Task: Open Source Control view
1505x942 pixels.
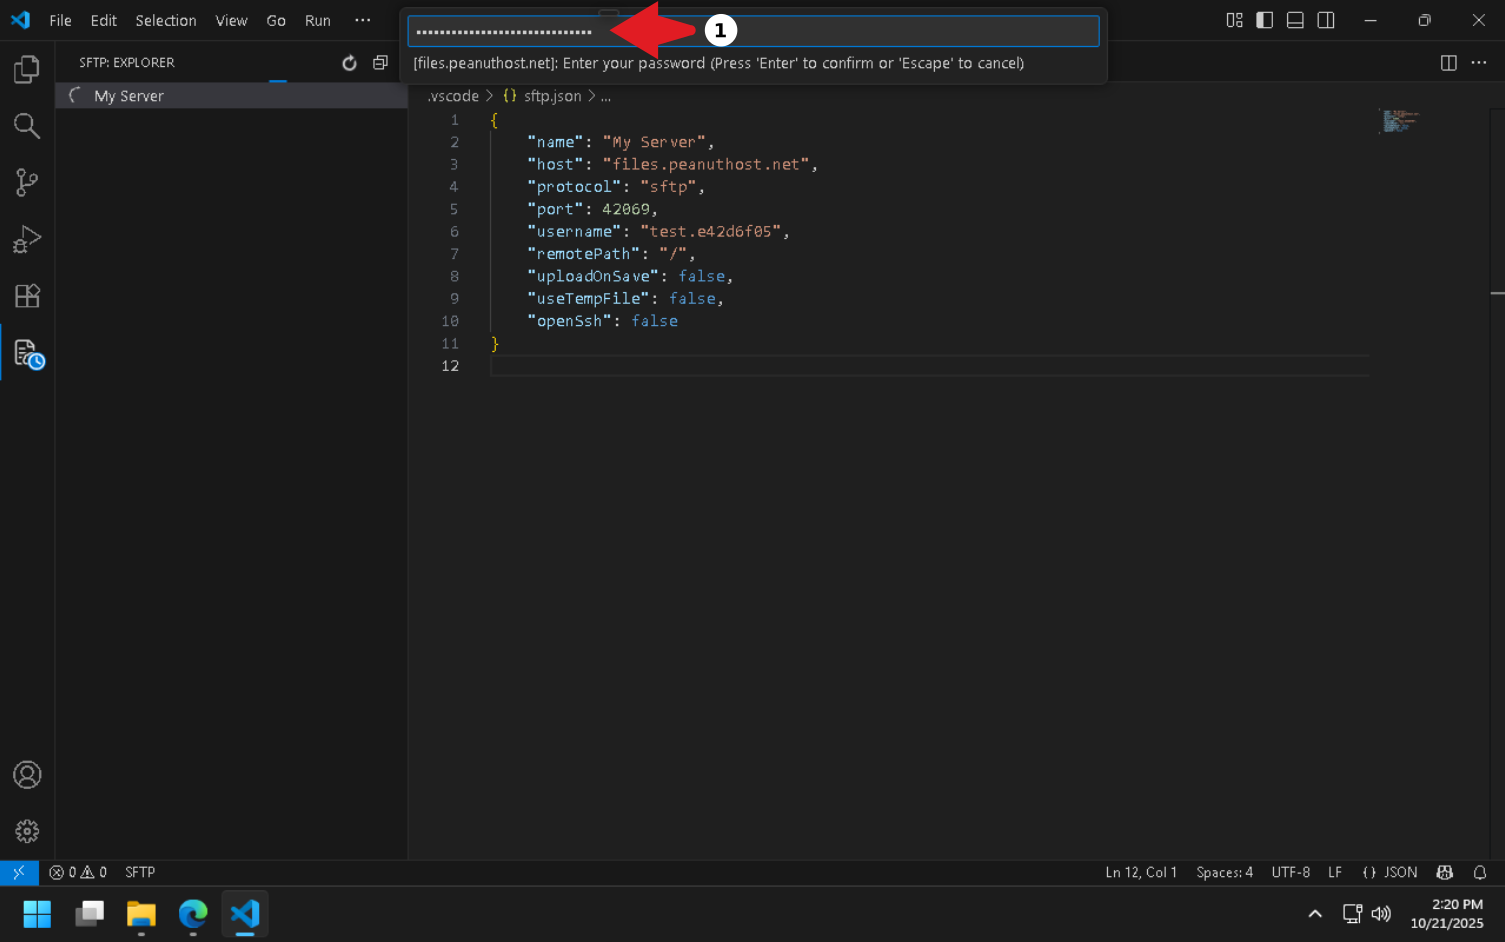Action: click(x=27, y=182)
